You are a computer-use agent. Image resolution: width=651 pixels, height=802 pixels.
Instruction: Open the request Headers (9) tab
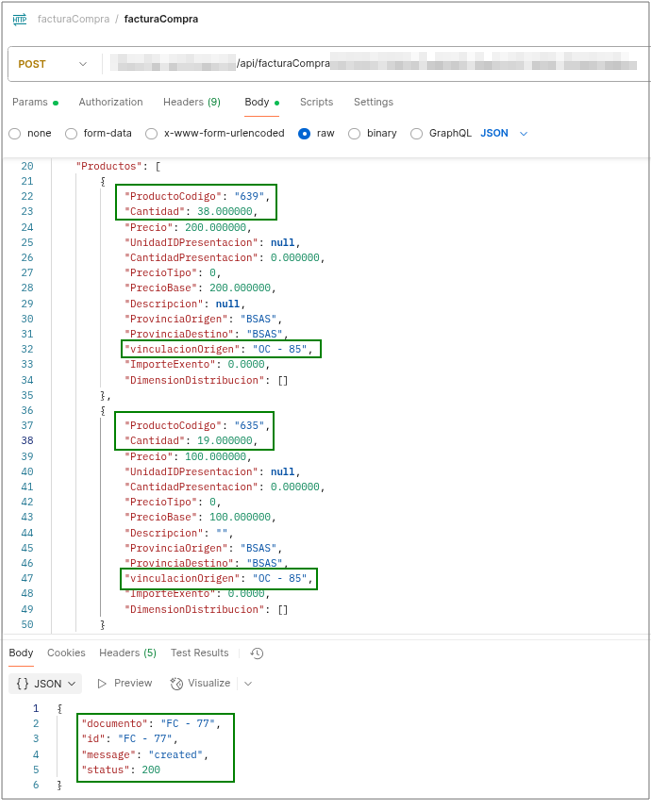click(191, 102)
